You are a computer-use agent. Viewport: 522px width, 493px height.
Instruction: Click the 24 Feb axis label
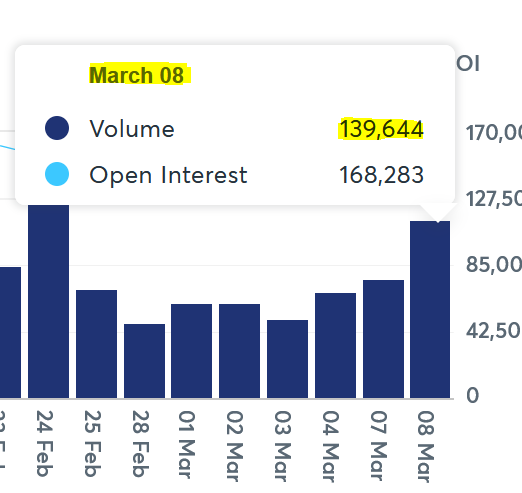coord(45,444)
